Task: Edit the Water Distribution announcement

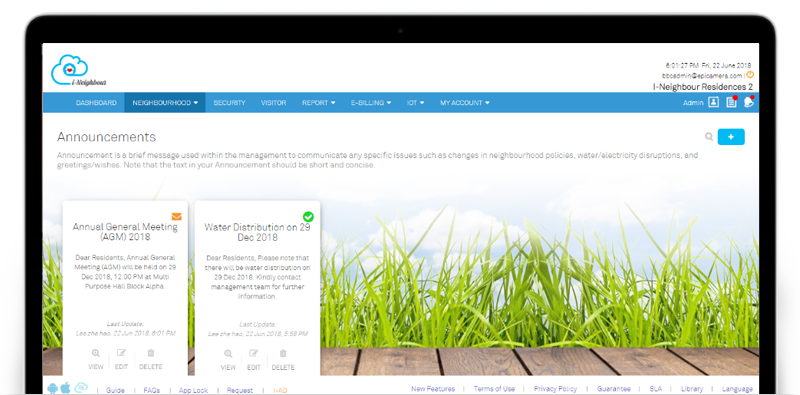Action: click(254, 359)
